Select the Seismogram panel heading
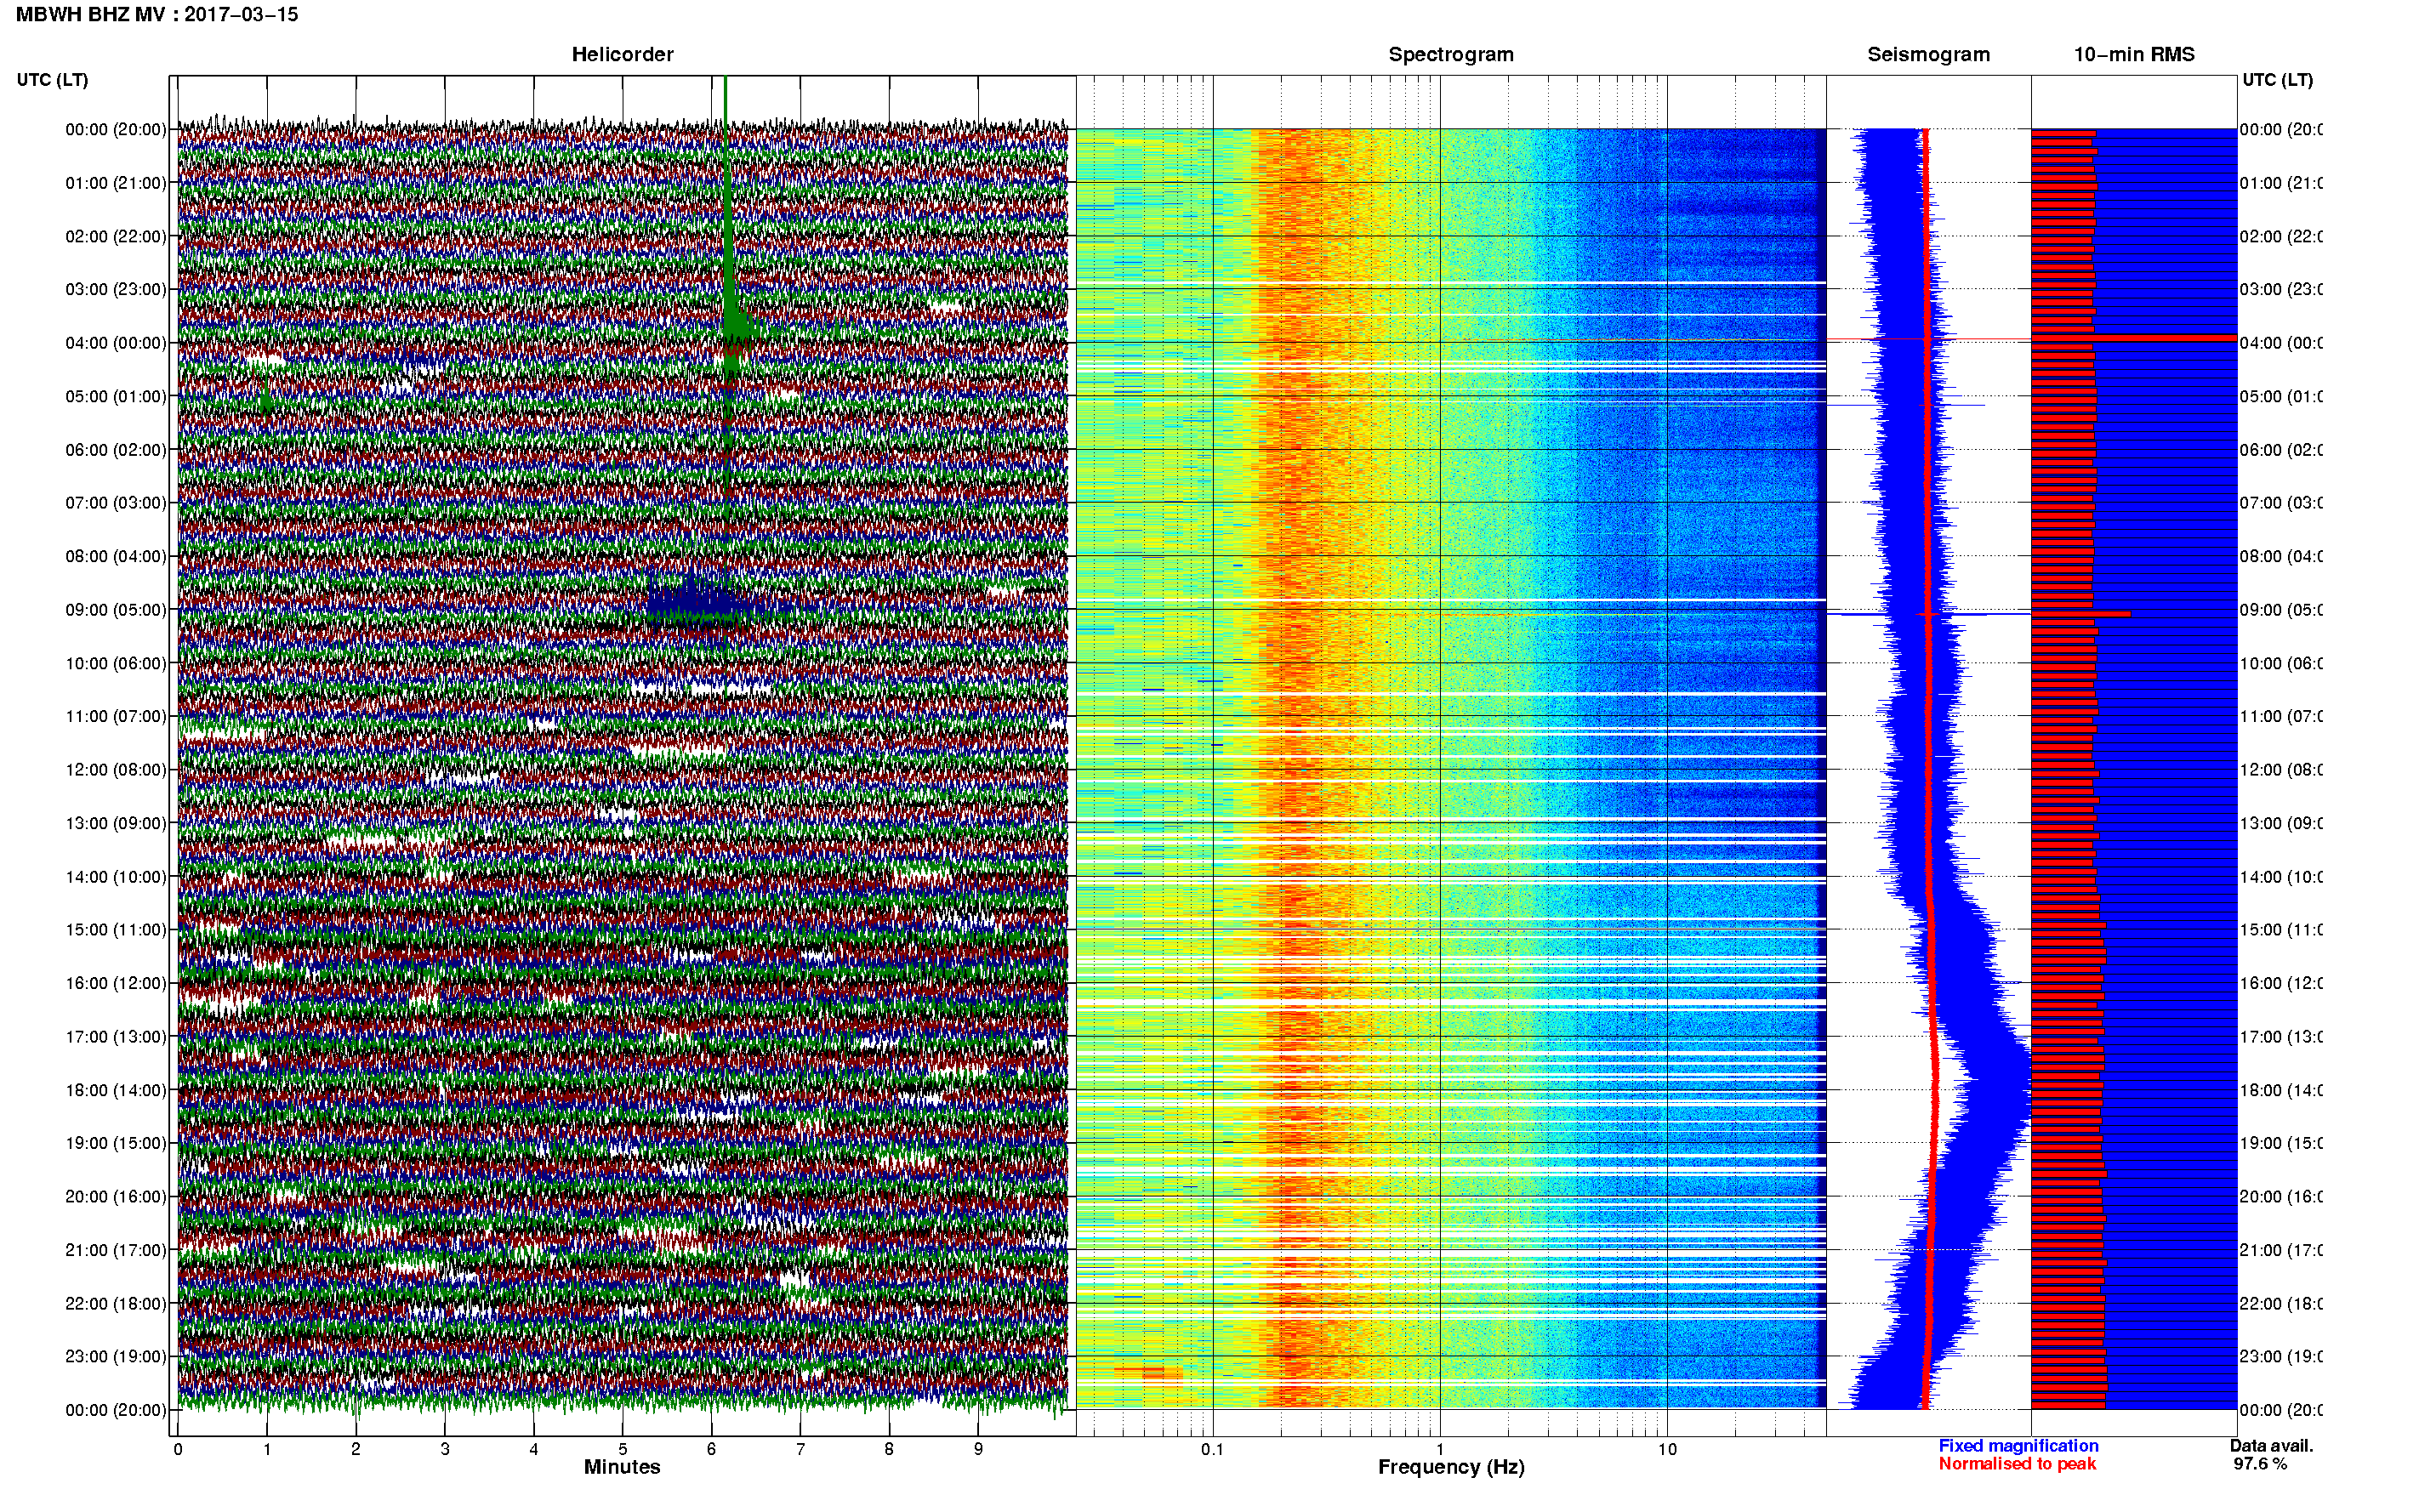The width and height of the screenshot is (2419, 1512). pyautogui.click(x=1928, y=54)
